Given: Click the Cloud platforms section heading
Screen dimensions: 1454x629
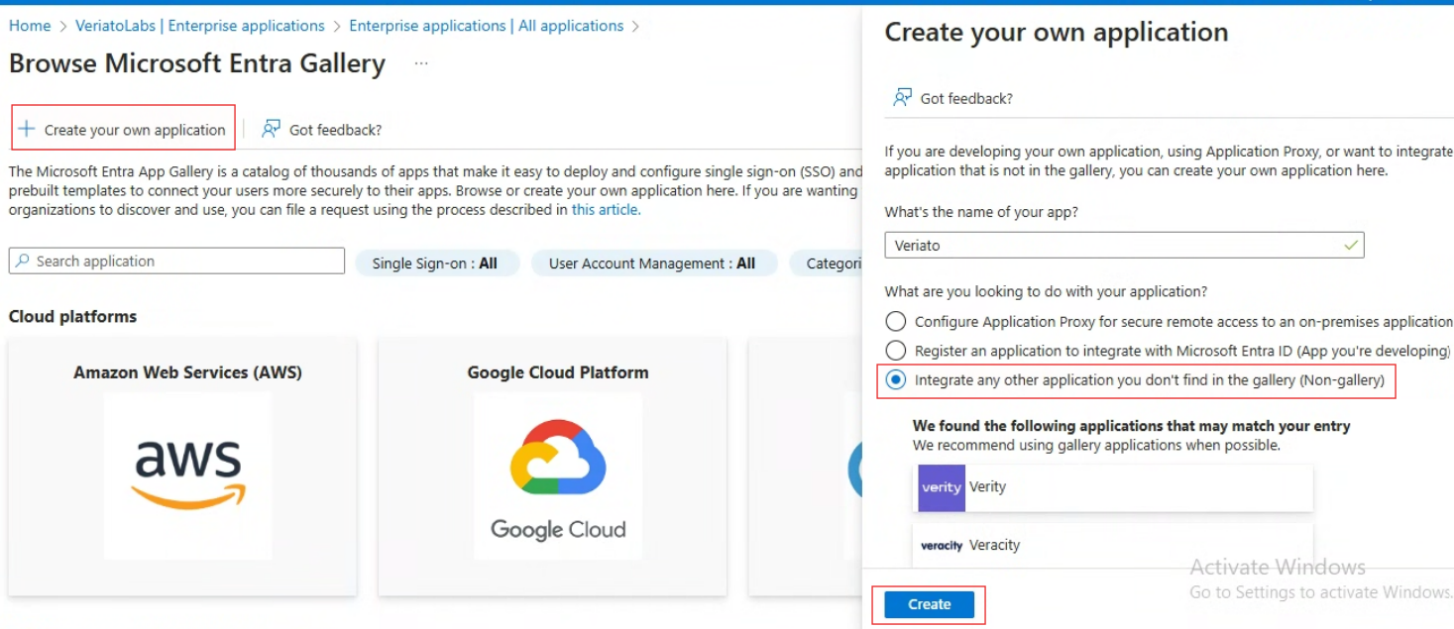Looking at the screenshot, I should click(73, 317).
